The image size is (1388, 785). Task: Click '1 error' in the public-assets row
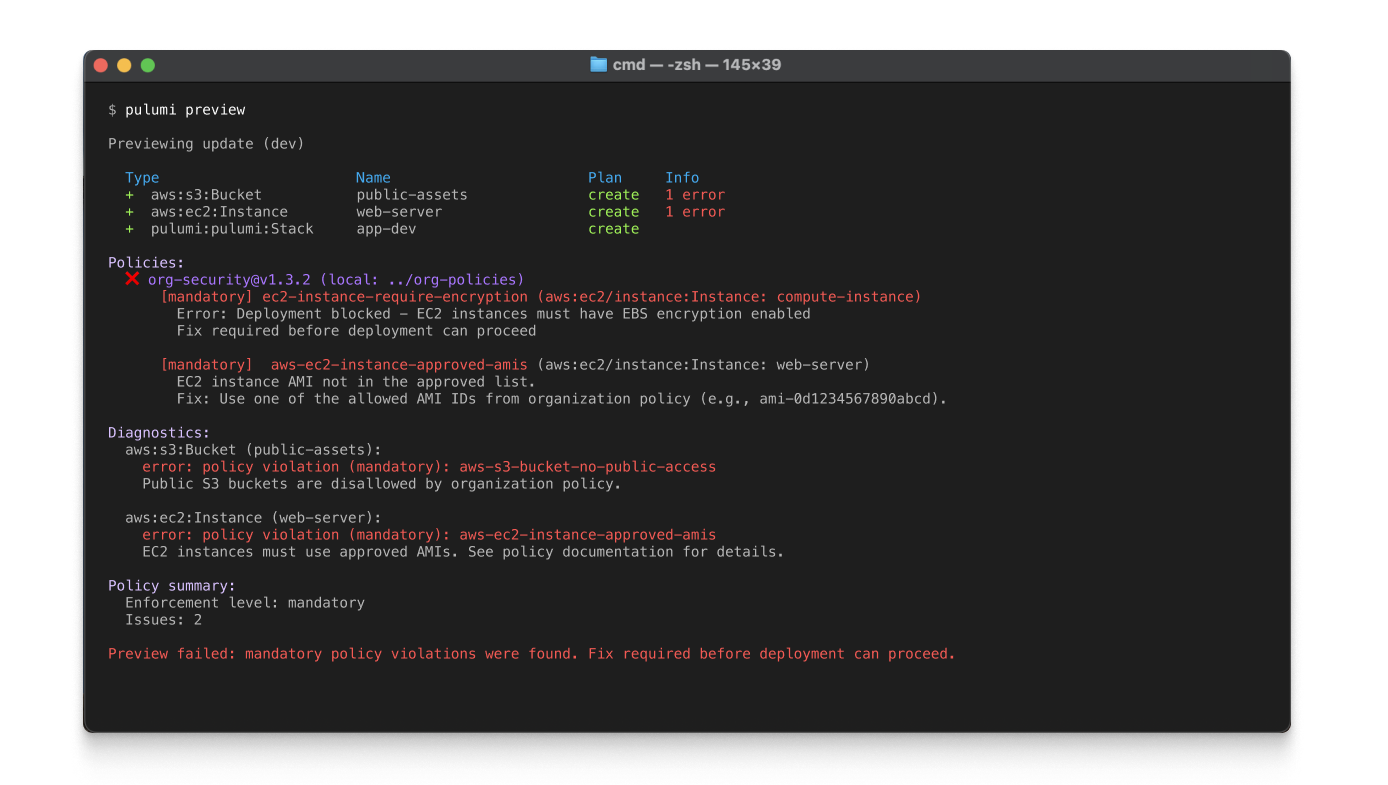click(695, 195)
